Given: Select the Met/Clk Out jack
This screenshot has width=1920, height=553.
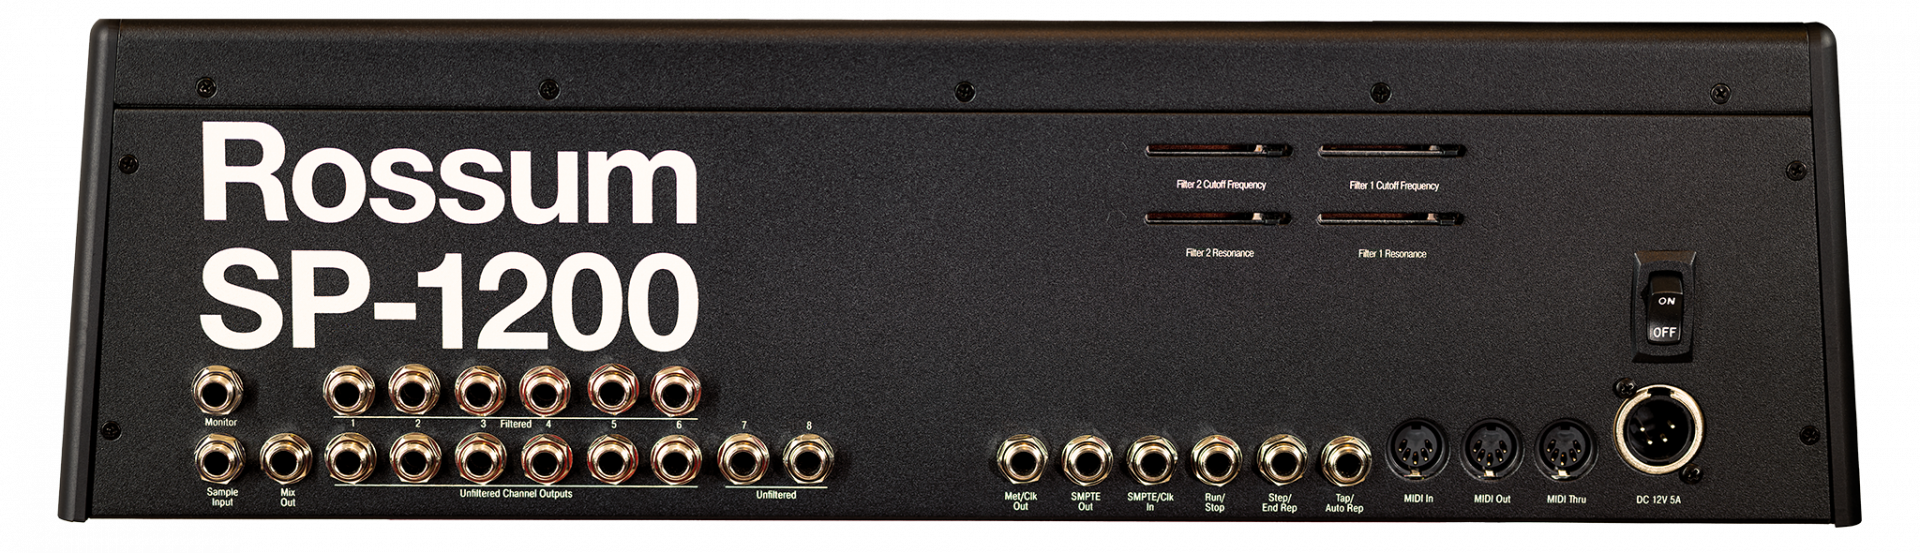Looking at the screenshot, I should coord(1021,460).
